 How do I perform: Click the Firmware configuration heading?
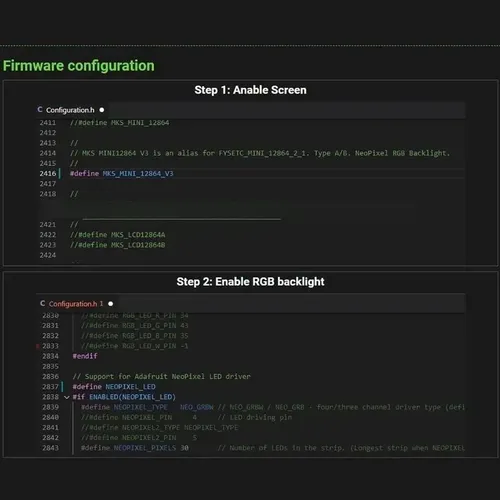[79, 66]
